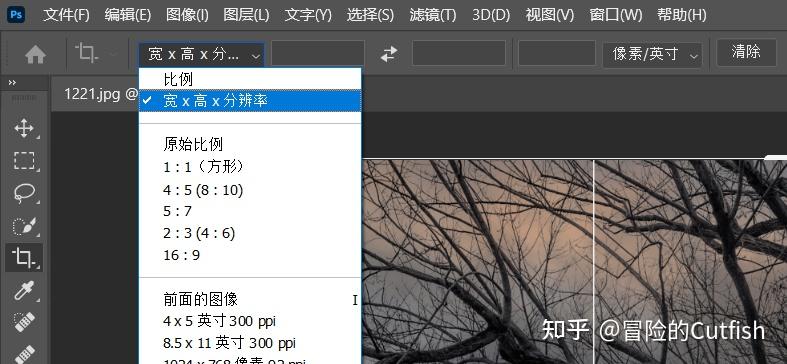Viewport: 787px width, 364px height.
Task: Open the 视图(V) menu
Action: click(x=550, y=15)
